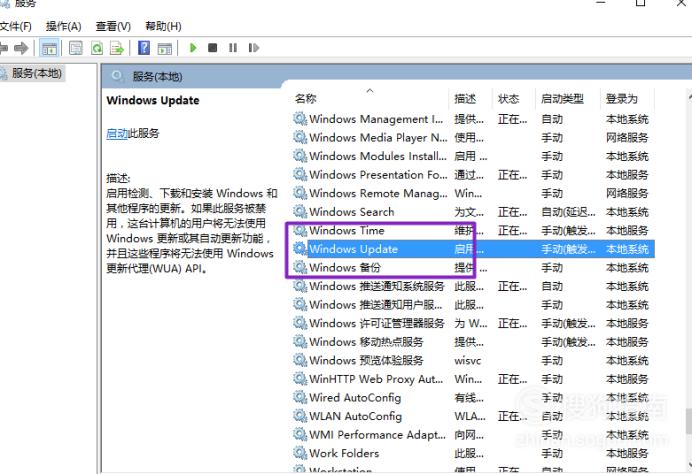Viewport: 692px width, 474px height.
Task: Click the 自动(延迟... startup type of Windows Search
Action: click(x=568, y=212)
